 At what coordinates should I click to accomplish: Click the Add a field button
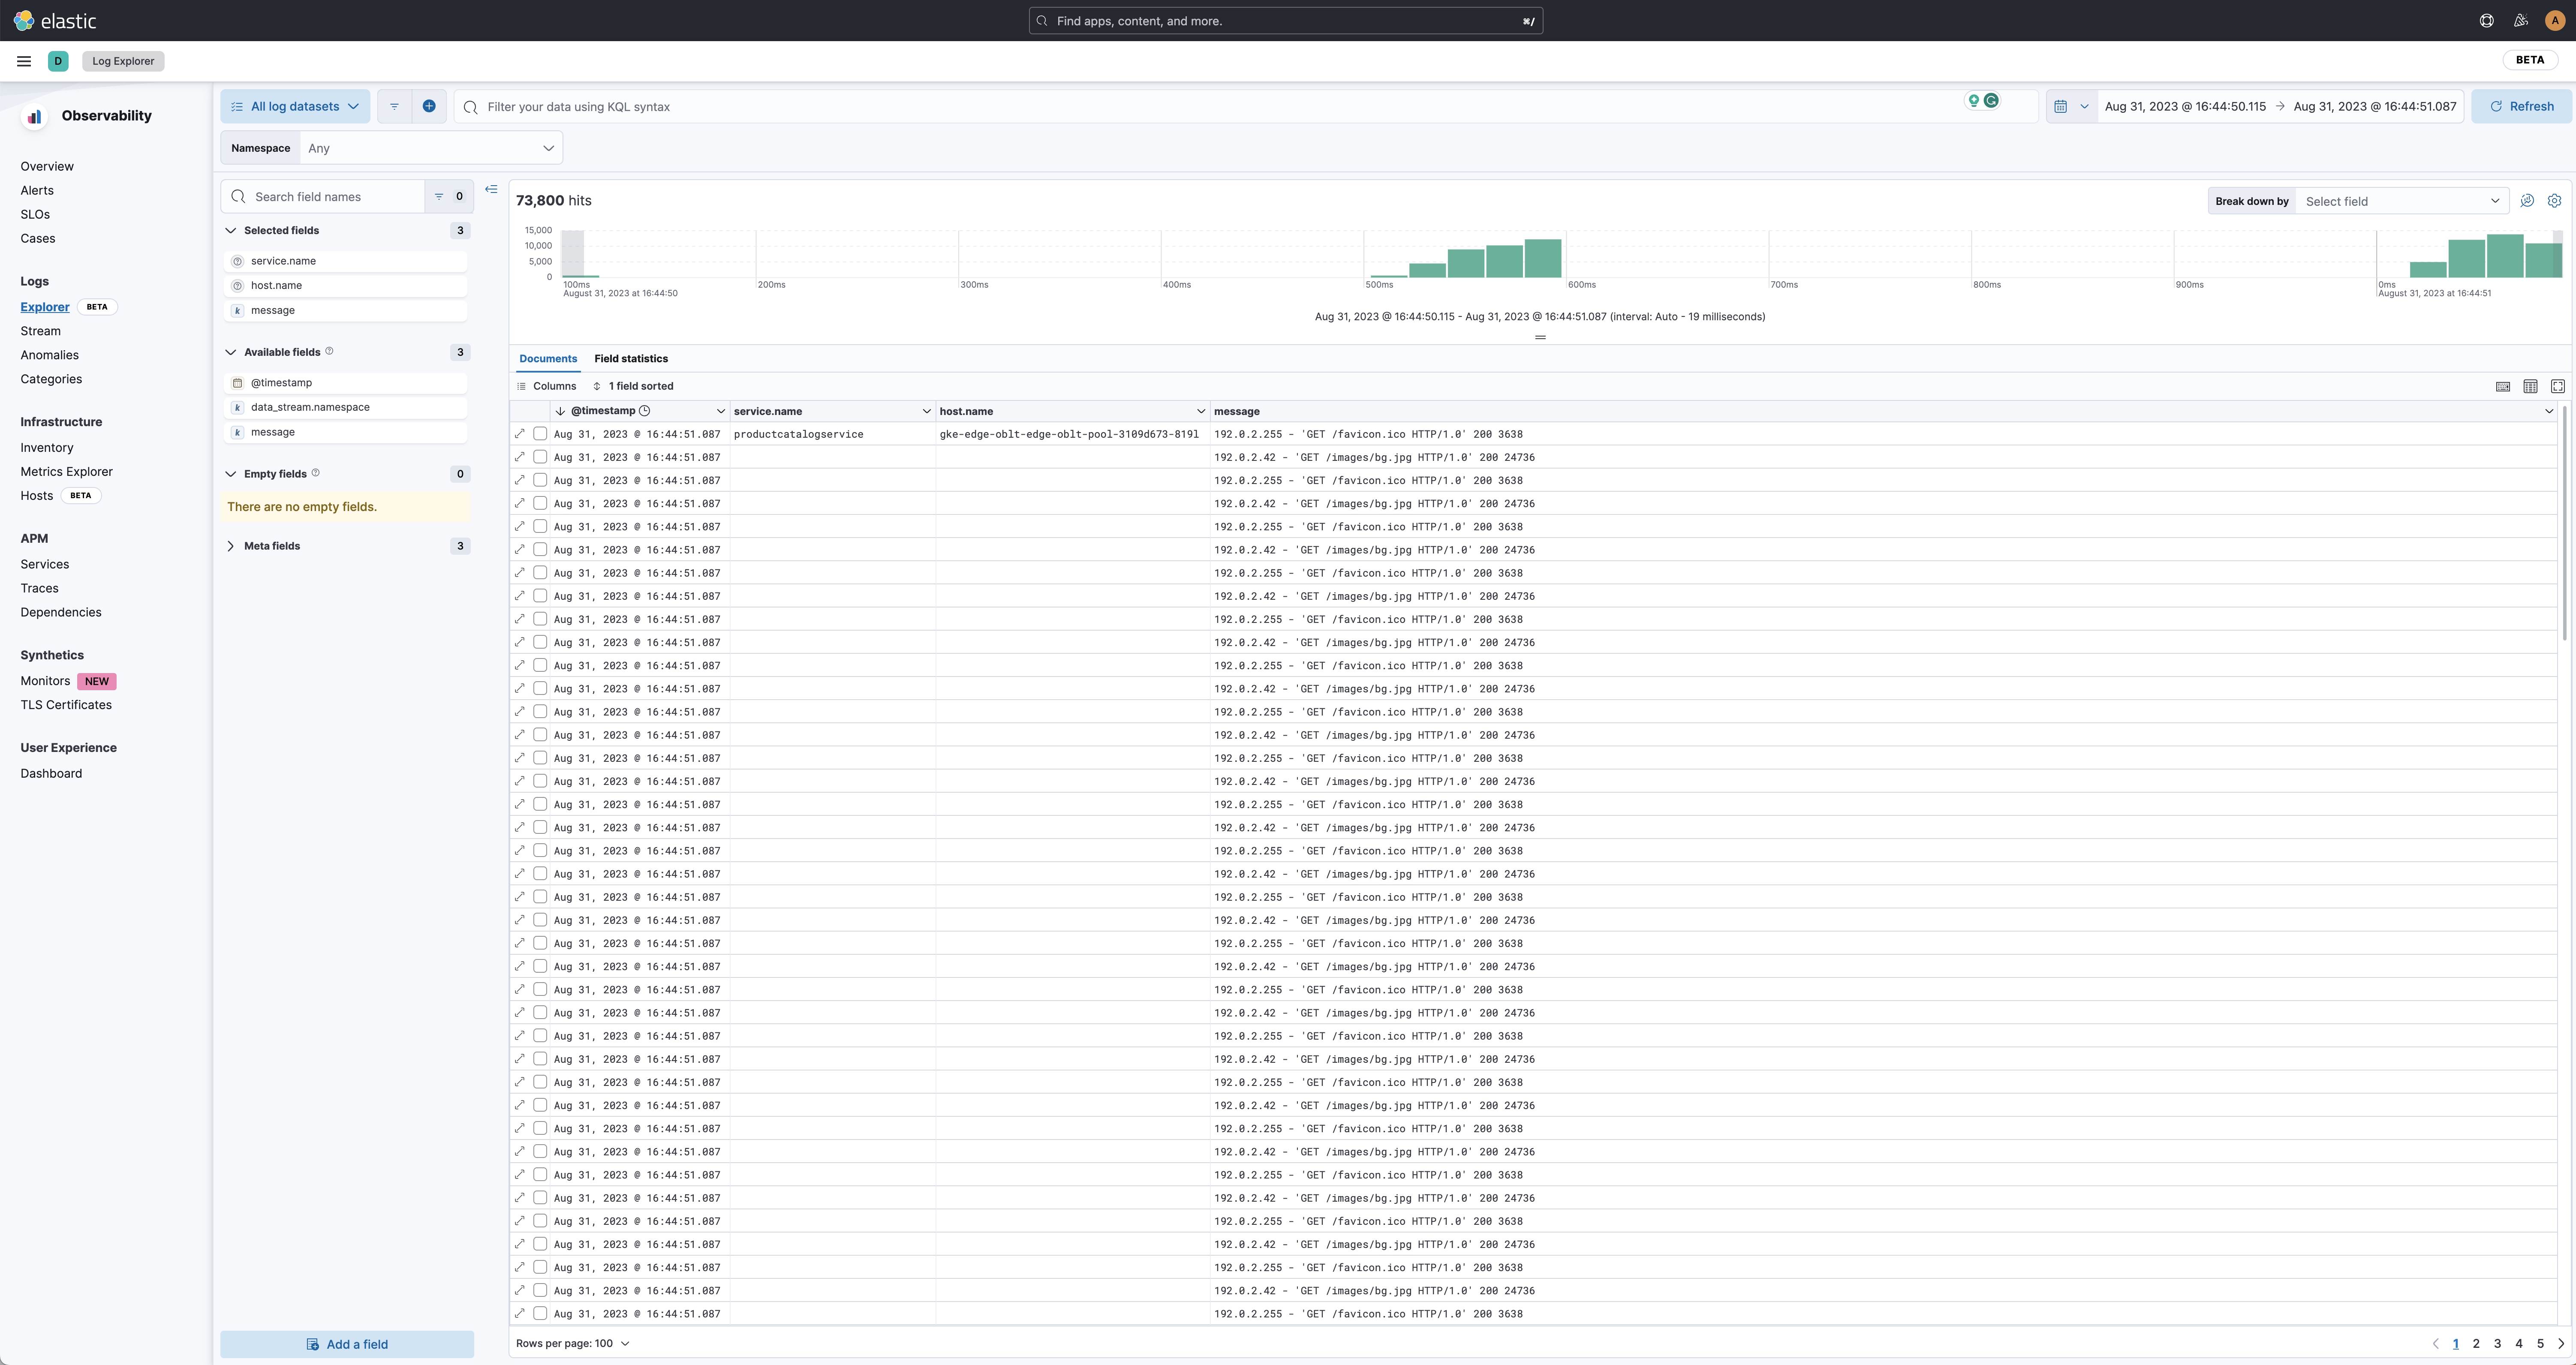347,1344
